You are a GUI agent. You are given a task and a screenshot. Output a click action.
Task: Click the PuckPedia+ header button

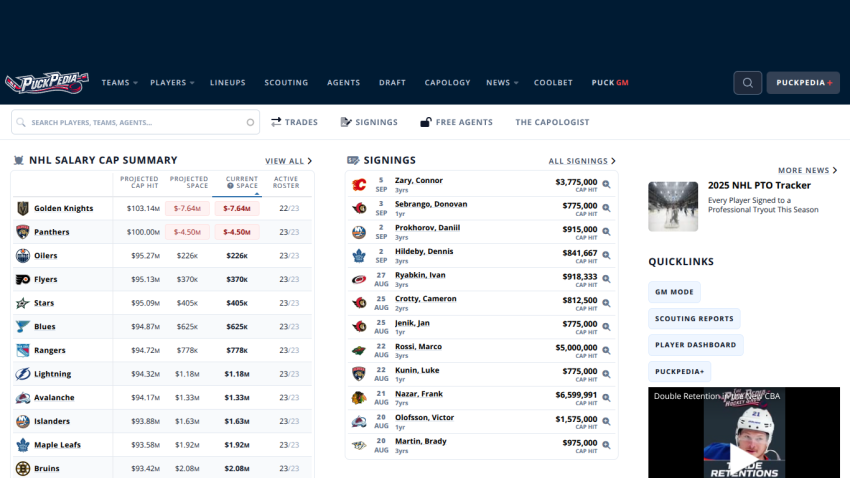point(803,83)
